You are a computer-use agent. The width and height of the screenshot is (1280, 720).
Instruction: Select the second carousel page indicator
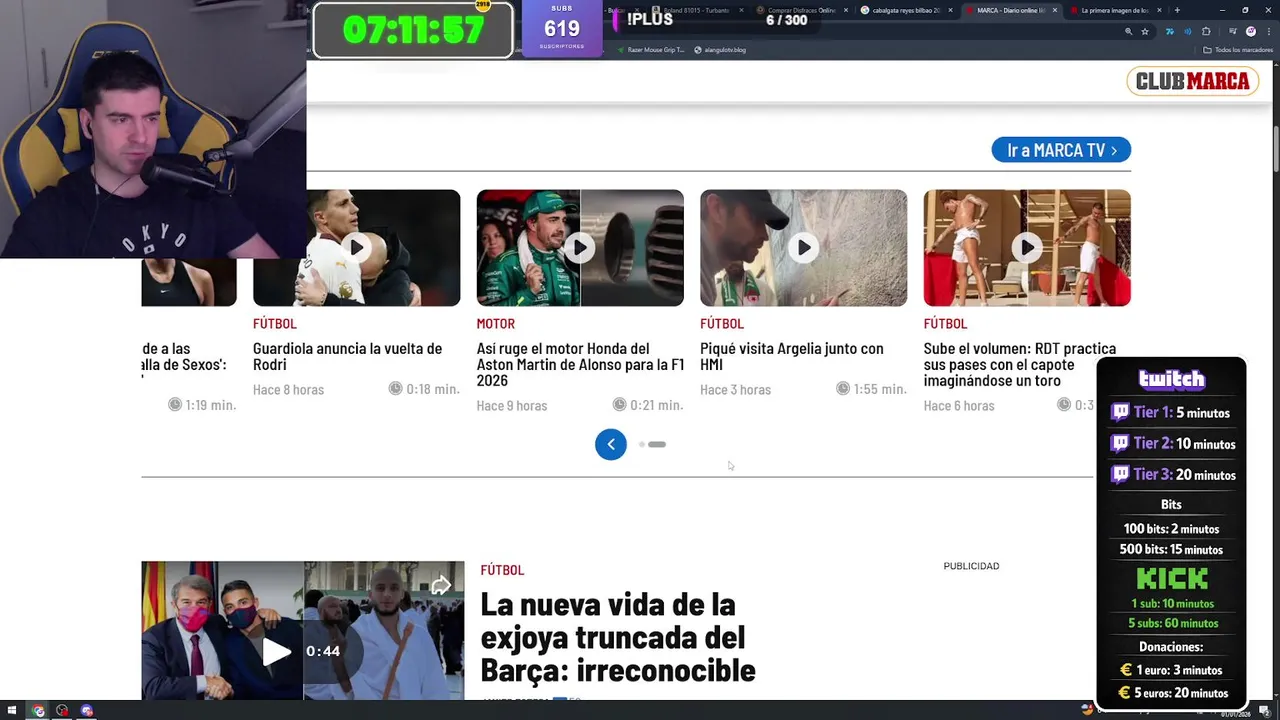click(657, 444)
